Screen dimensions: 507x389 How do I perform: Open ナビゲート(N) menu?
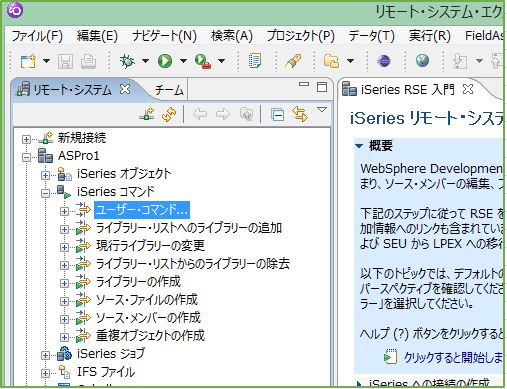[164, 36]
